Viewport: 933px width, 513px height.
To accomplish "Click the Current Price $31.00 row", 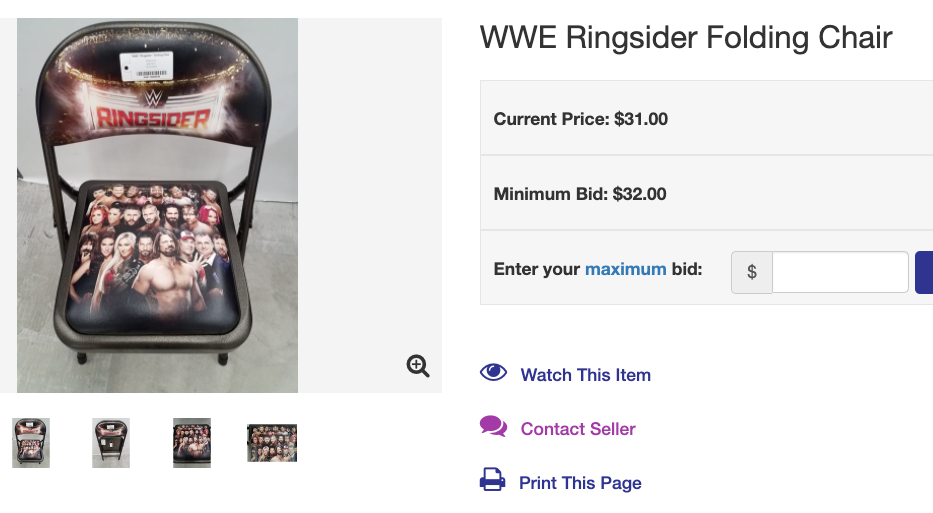I will 706,118.
